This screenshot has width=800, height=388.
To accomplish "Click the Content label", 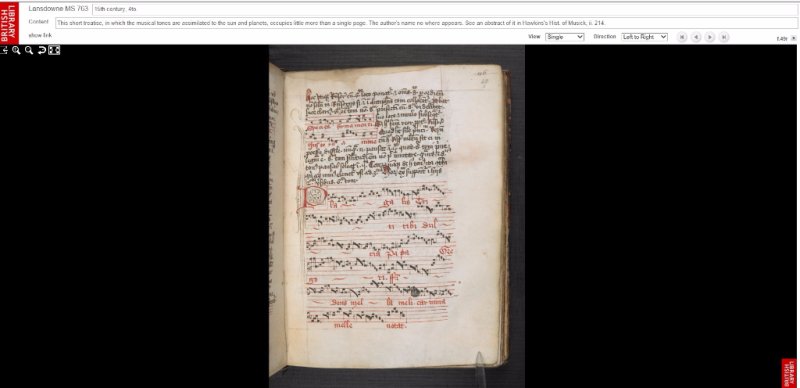I will pyautogui.click(x=39, y=21).
